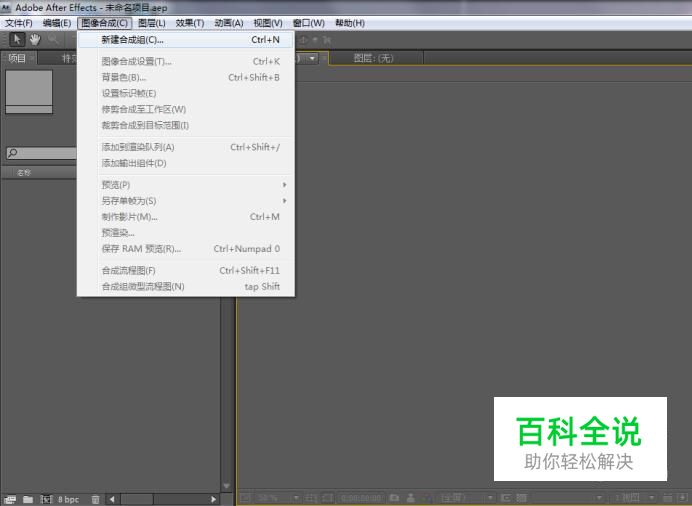The image size is (692, 506).
Task: Click 修剪合成至工作区(W) menu entry
Action: tap(186, 109)
